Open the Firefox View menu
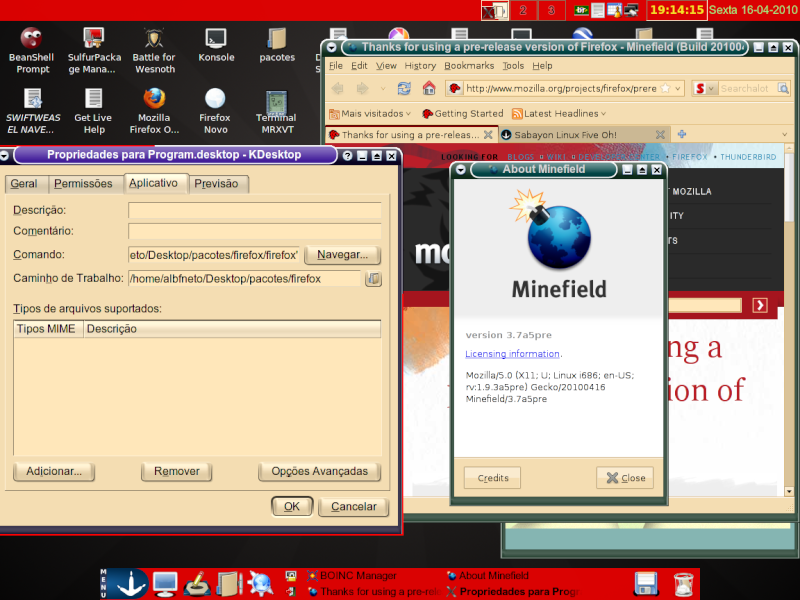 386,65
